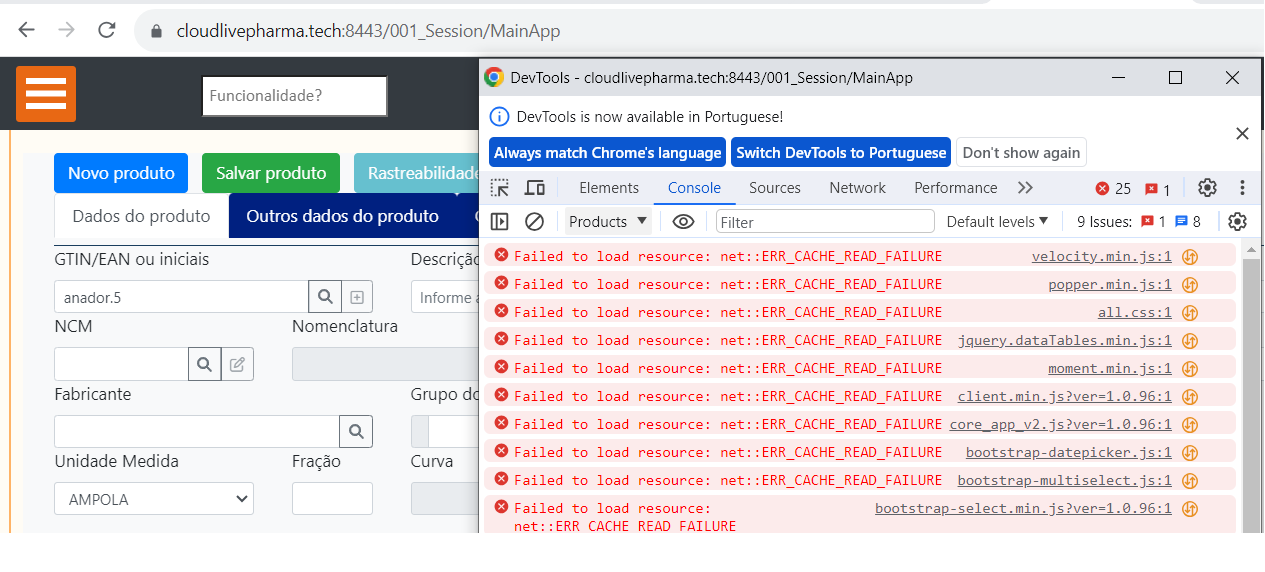Show the console sidebar panel
This screenshot has width=1265, height=572.
pyautogui.click(x=500, y=222)
